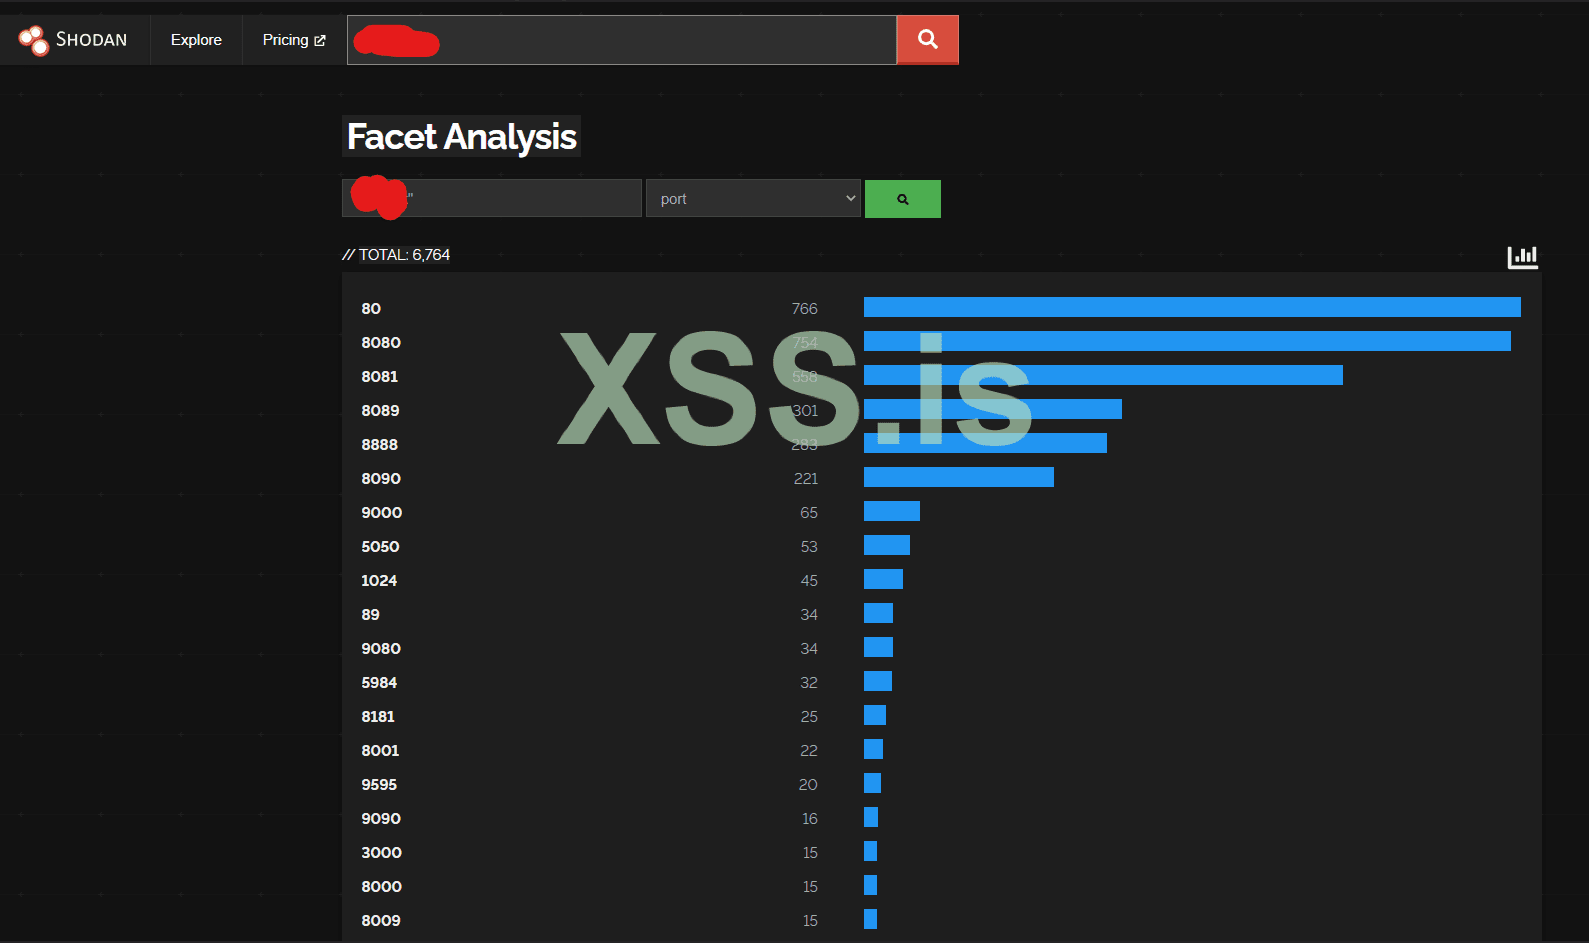The width and height of the screenshot is (1589, 943).
Task: Click the count 20 for port 9595
Action: pos(808,784)
